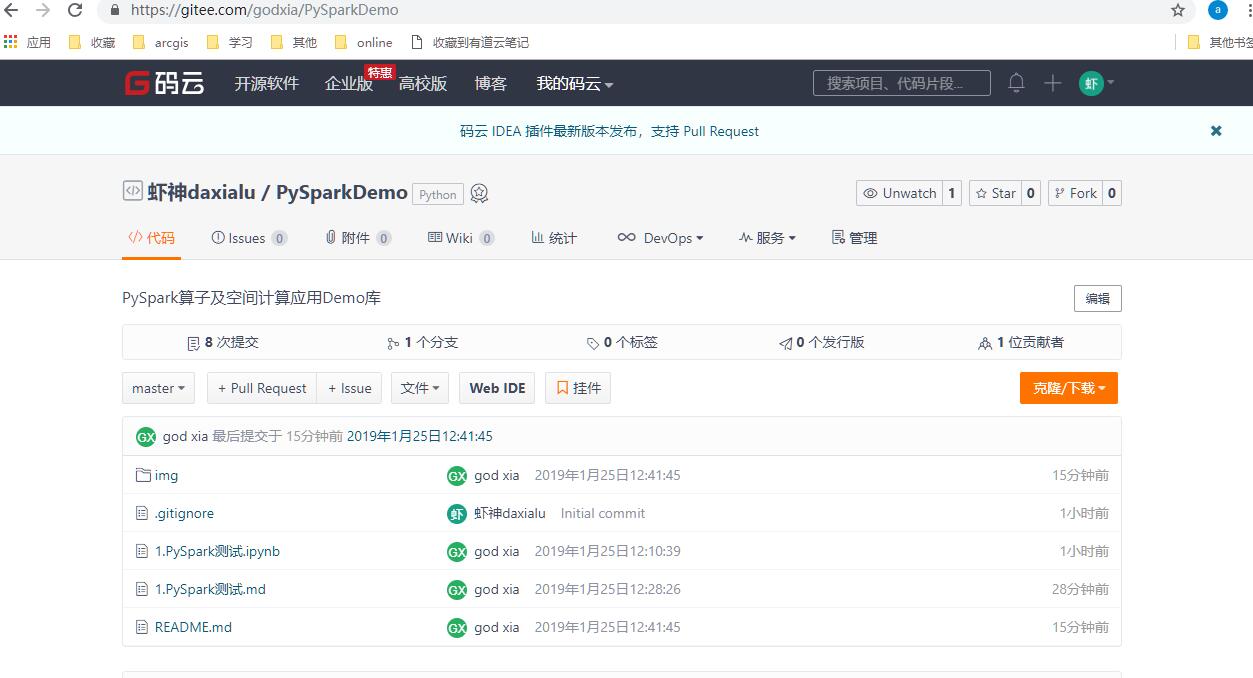Click the Gitee 码云 logo
The height and width of the screenshot is (678, 1253).
coord(164,83)
